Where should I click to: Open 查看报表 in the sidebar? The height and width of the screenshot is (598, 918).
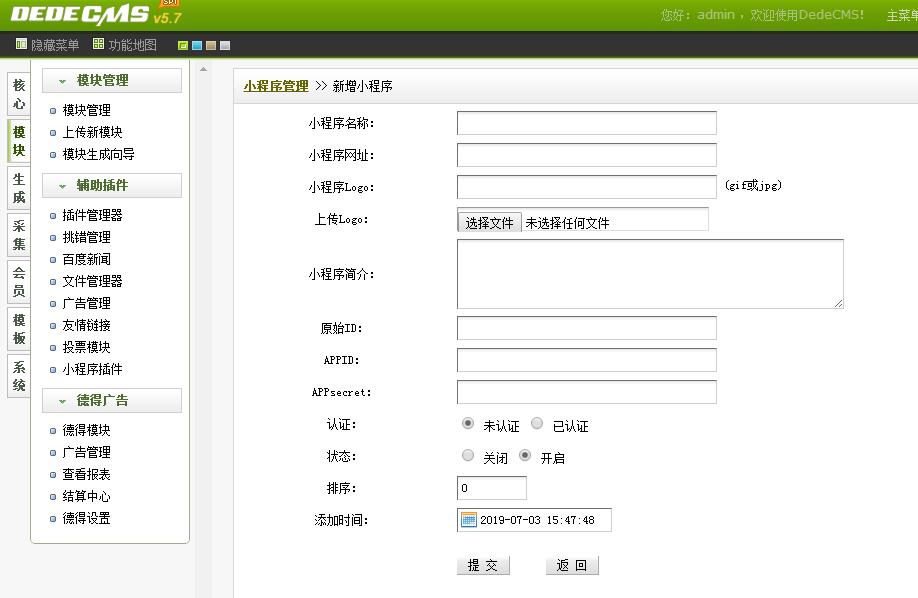pyautogui.click(x=87, y=474)
